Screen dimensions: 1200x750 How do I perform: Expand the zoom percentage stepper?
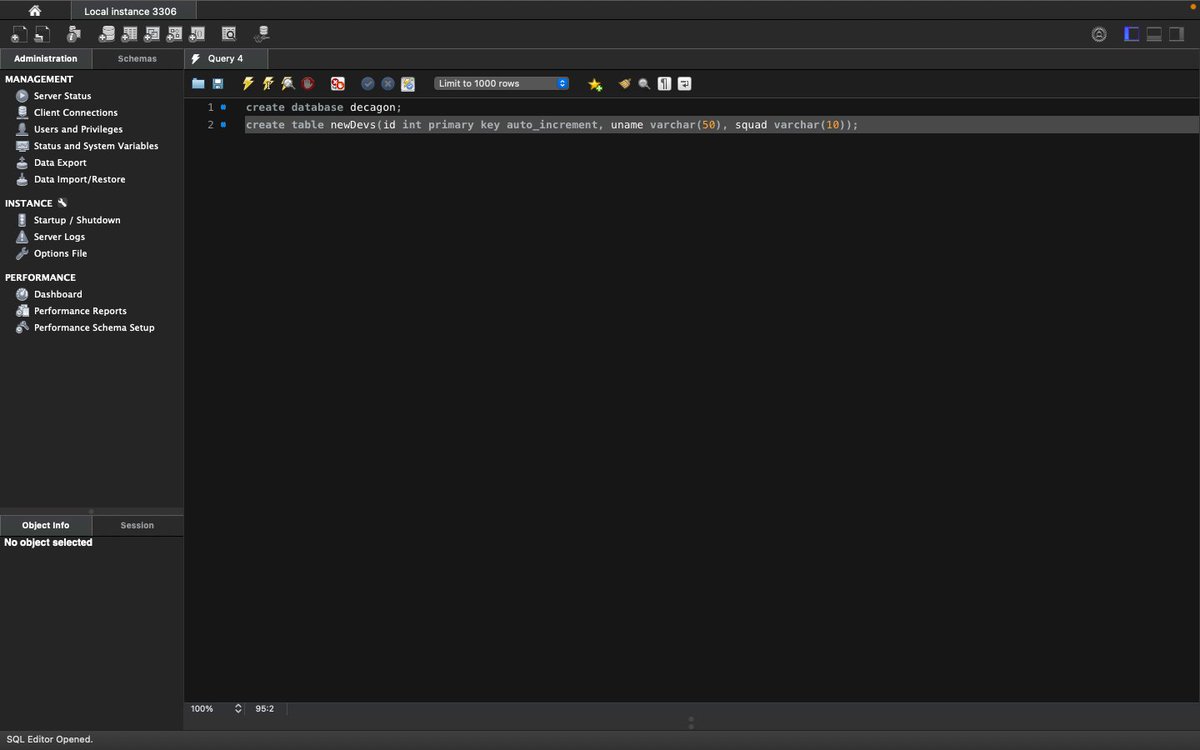point(237,708)
